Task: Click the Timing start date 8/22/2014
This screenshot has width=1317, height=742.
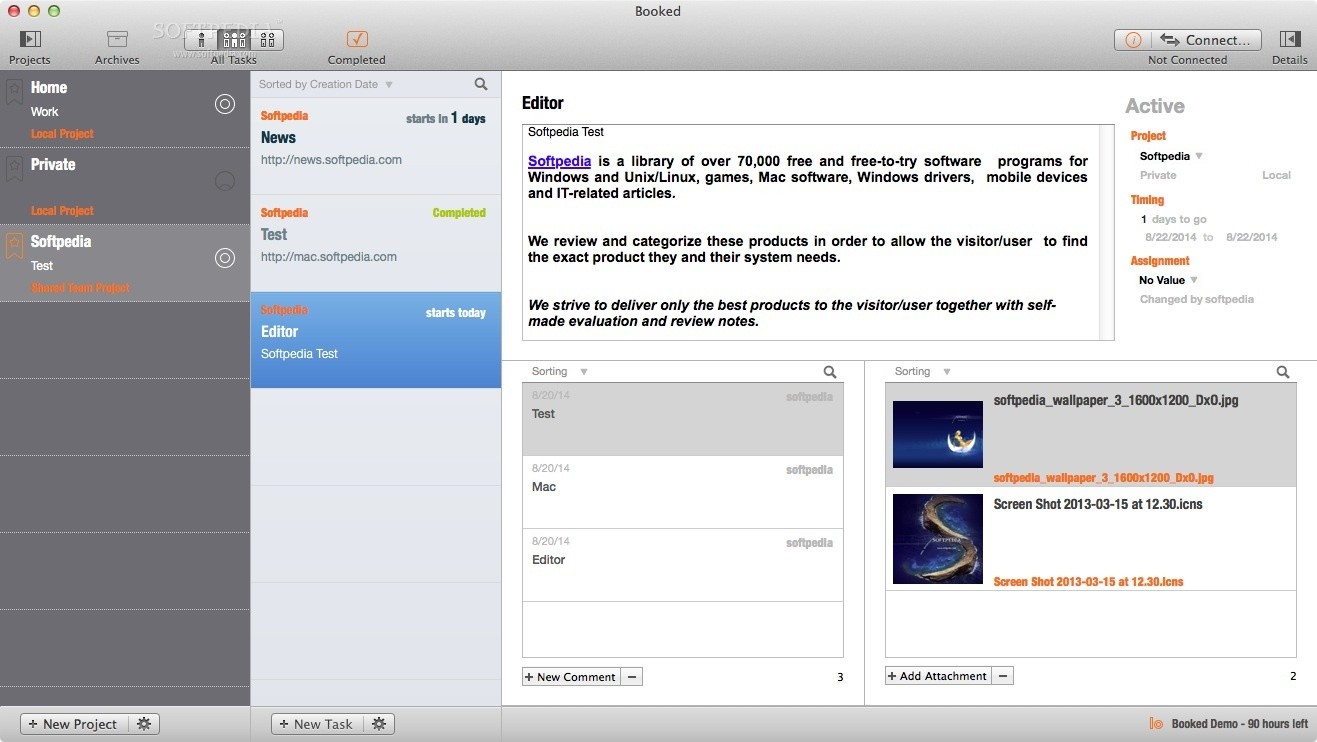Action: pyautogui.click(x=1170, y=237)
